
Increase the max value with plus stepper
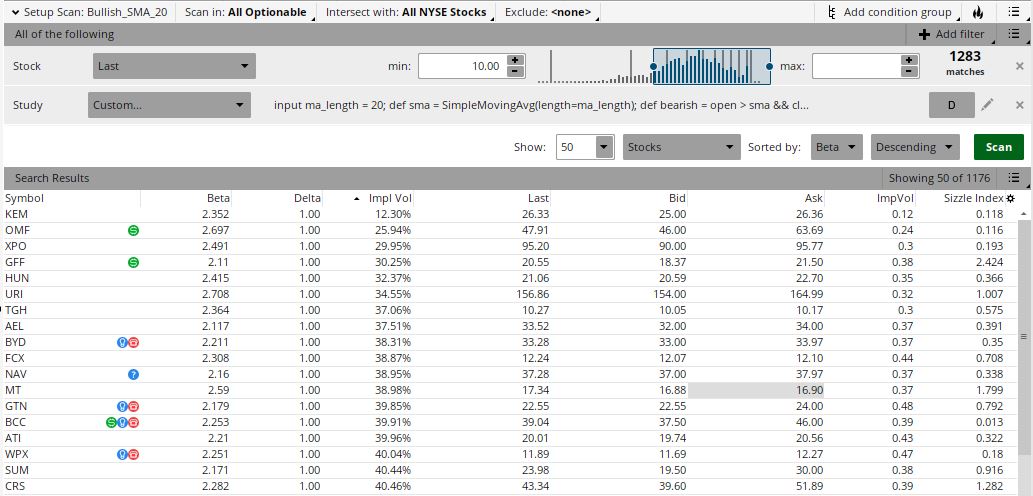pyautogui.click(x=910, y=60)
